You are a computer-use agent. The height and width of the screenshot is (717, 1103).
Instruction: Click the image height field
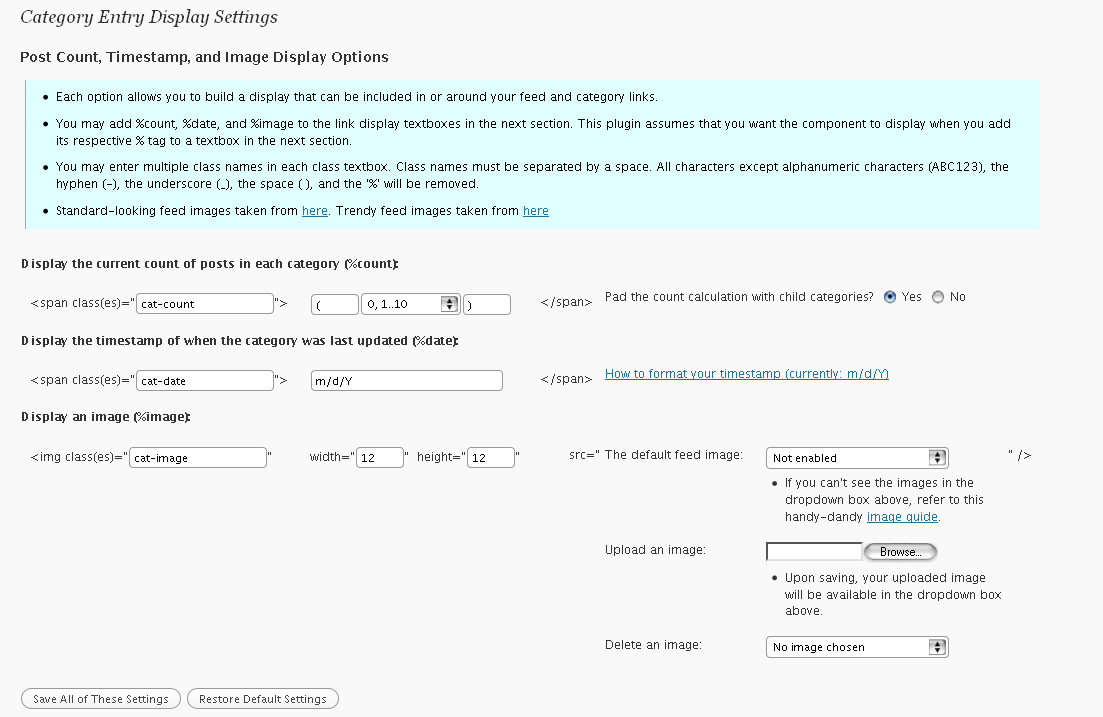(x=491, y=457)
